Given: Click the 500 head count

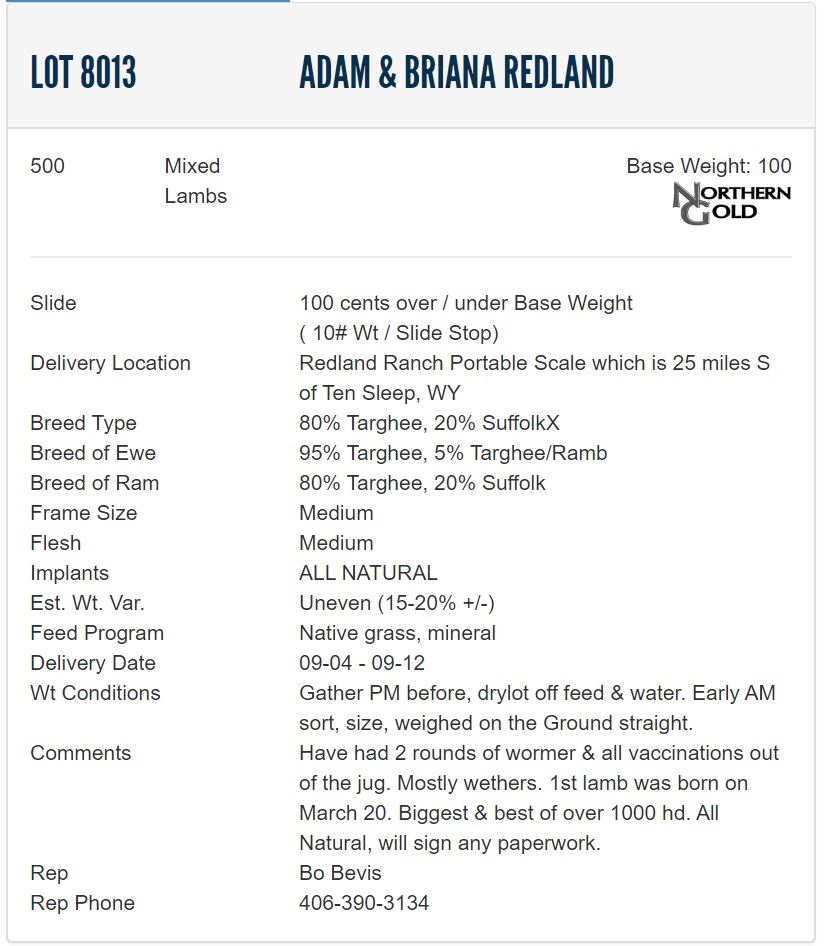Looking at the screenshot, I should (48, 166).
